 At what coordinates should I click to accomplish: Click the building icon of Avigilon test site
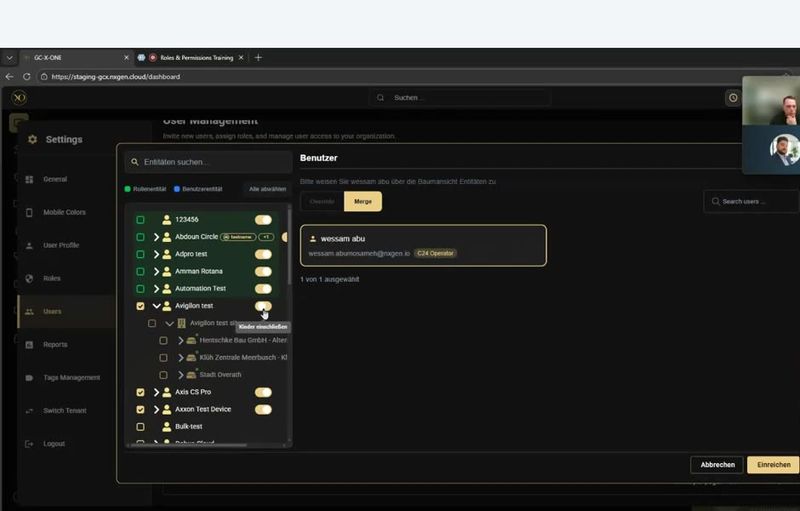click(181, 323)
